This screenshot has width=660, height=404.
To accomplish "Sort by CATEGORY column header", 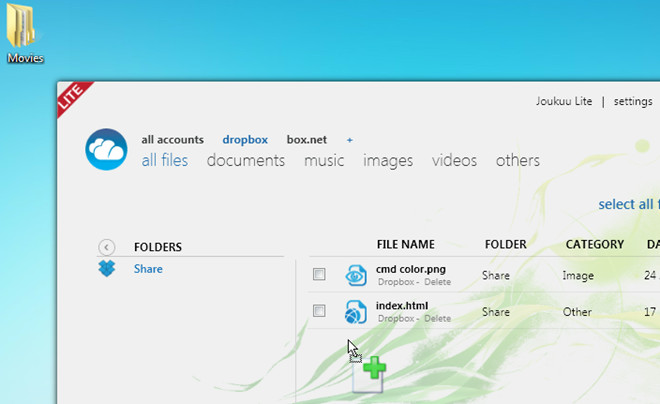I will (x=595, y=245).
